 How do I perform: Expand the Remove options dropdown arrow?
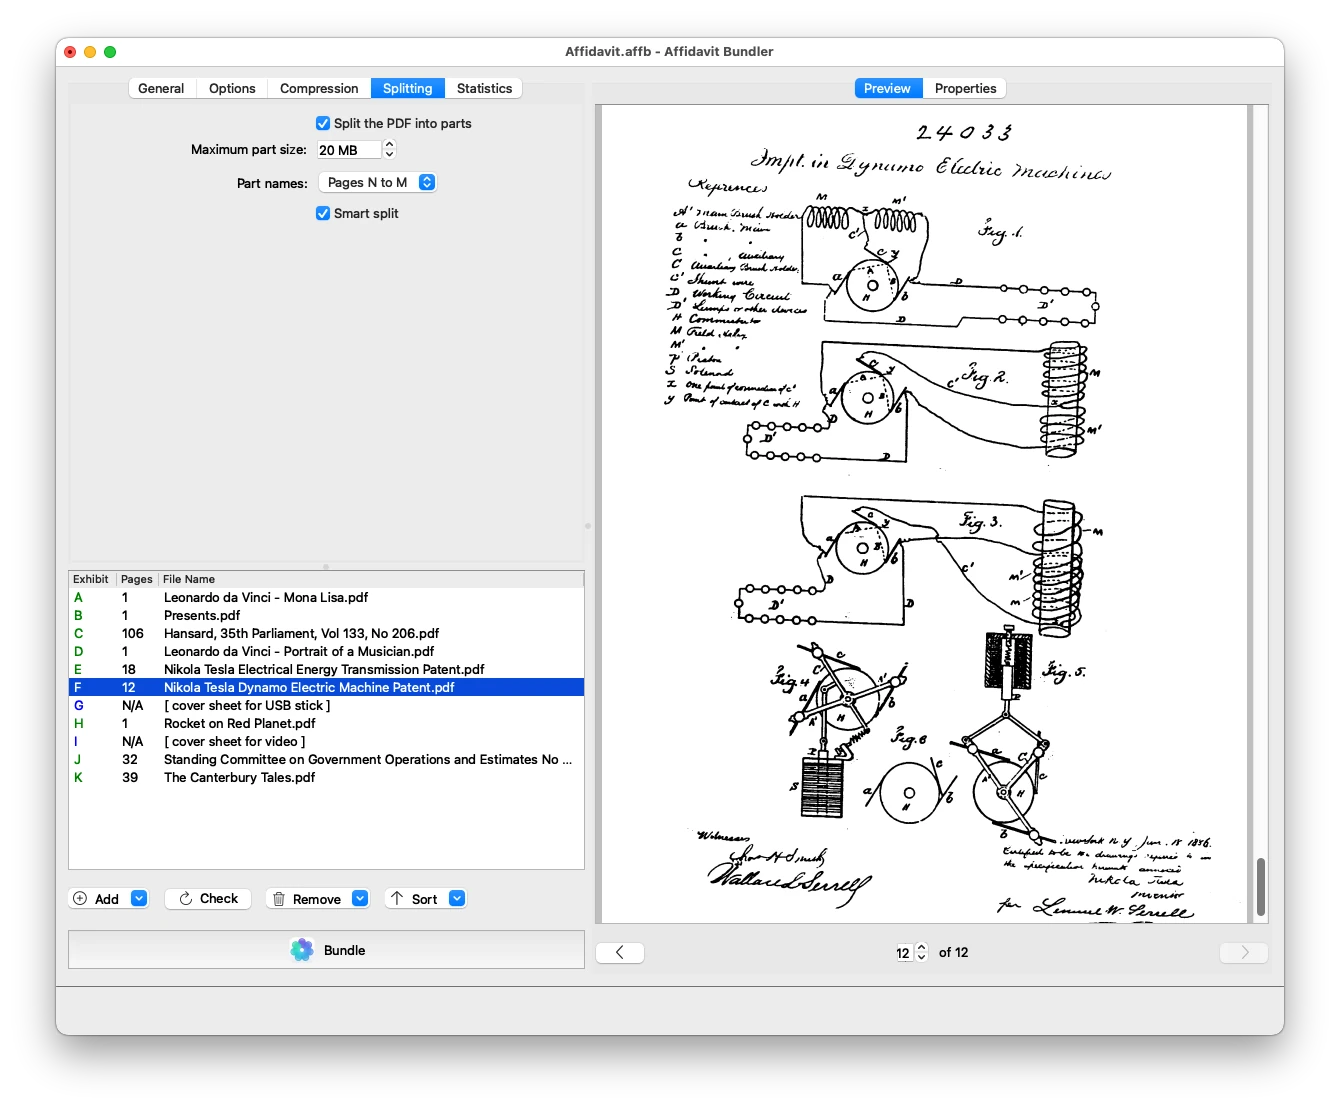point(360,898)
